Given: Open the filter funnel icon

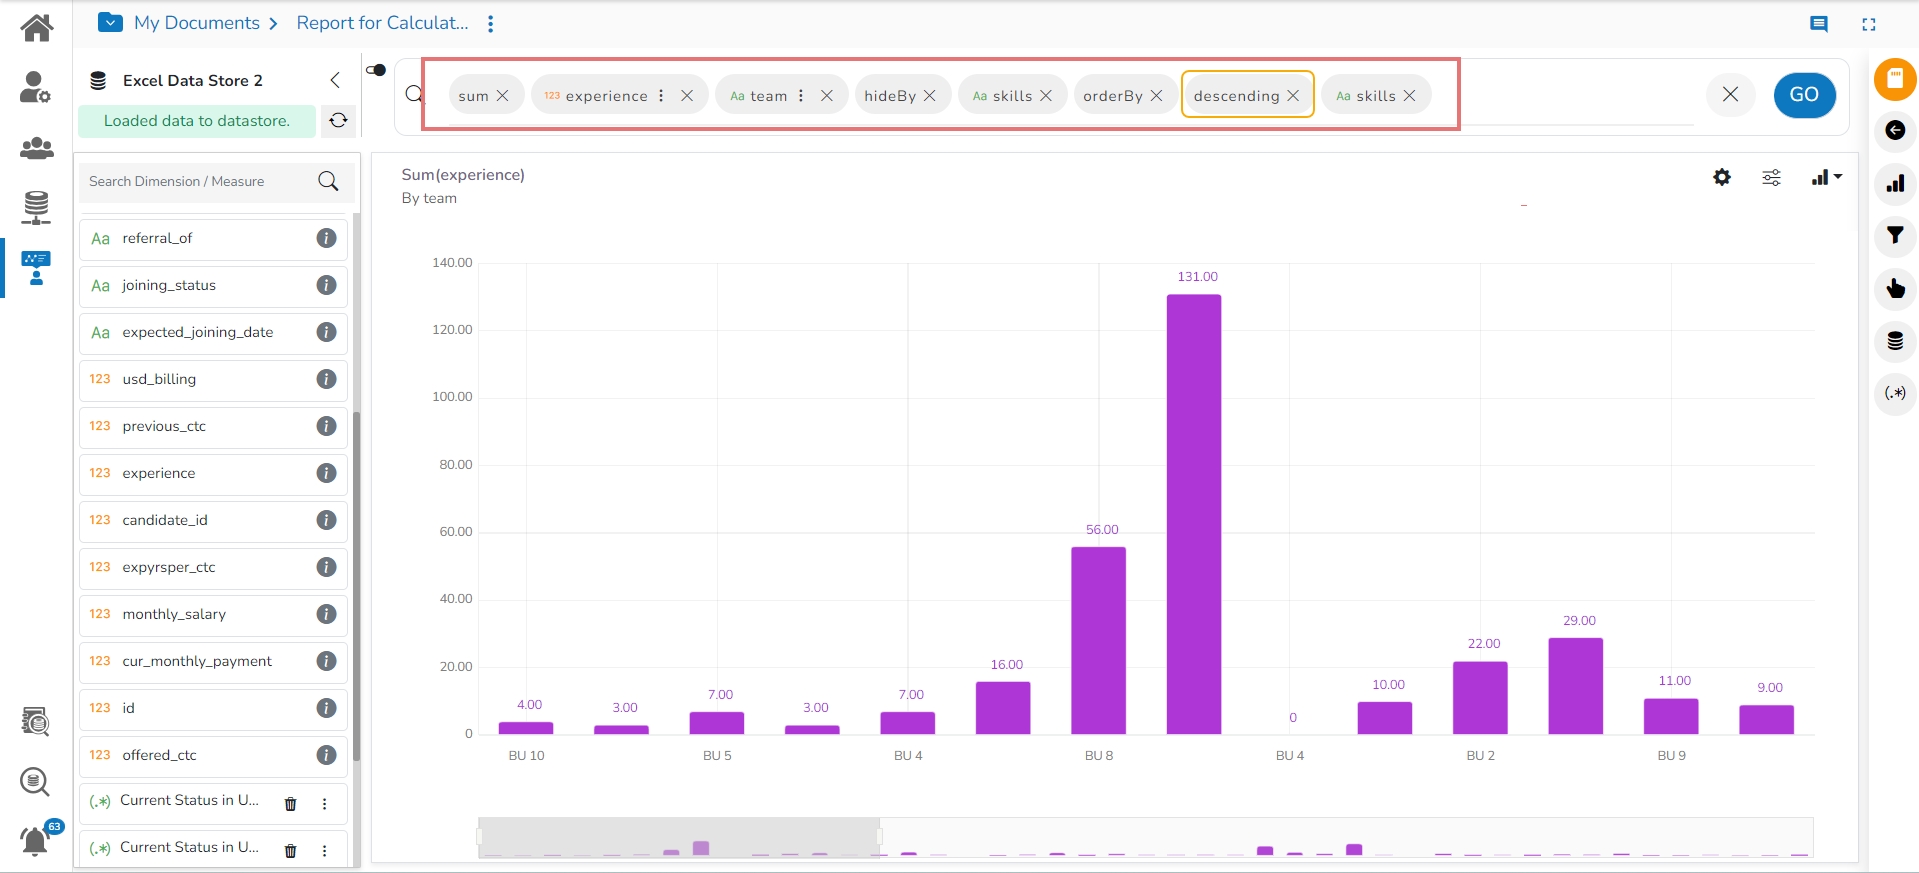Looking at the screenshot, I should pyautogui.click(x=1895, y=236).
